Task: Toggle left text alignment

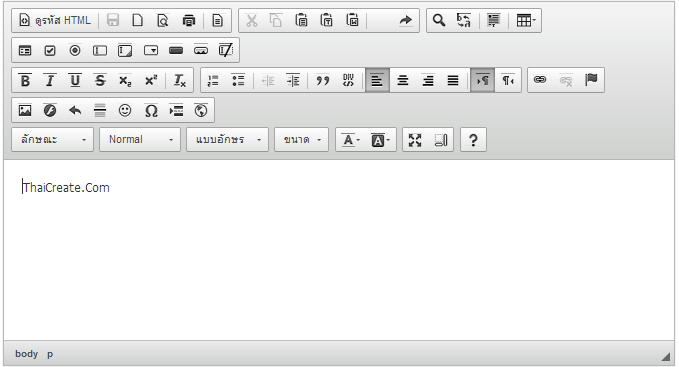Action: pyautogui.click(x=377, y=80)
